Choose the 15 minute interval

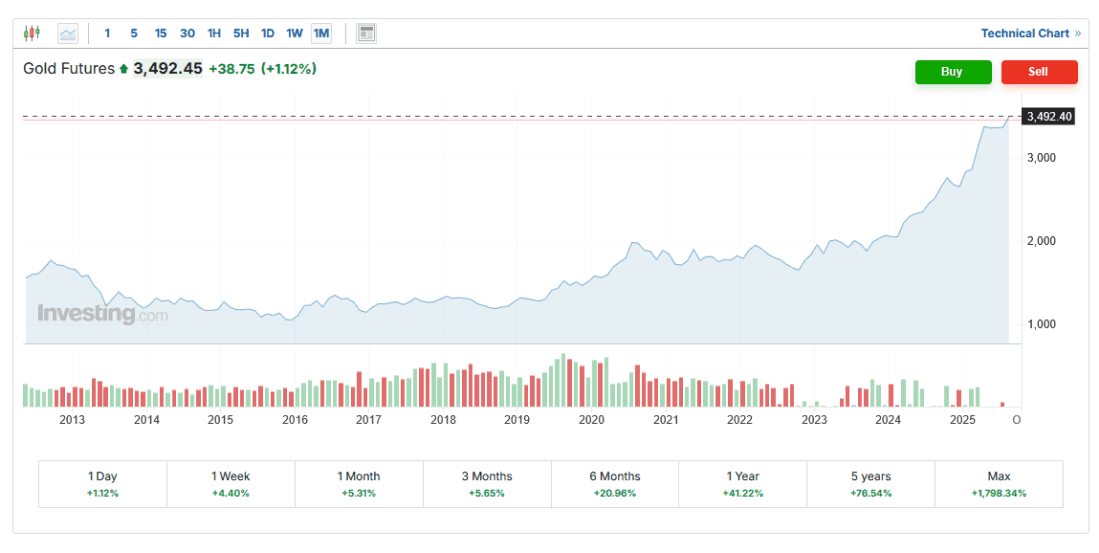pos(161,33)
